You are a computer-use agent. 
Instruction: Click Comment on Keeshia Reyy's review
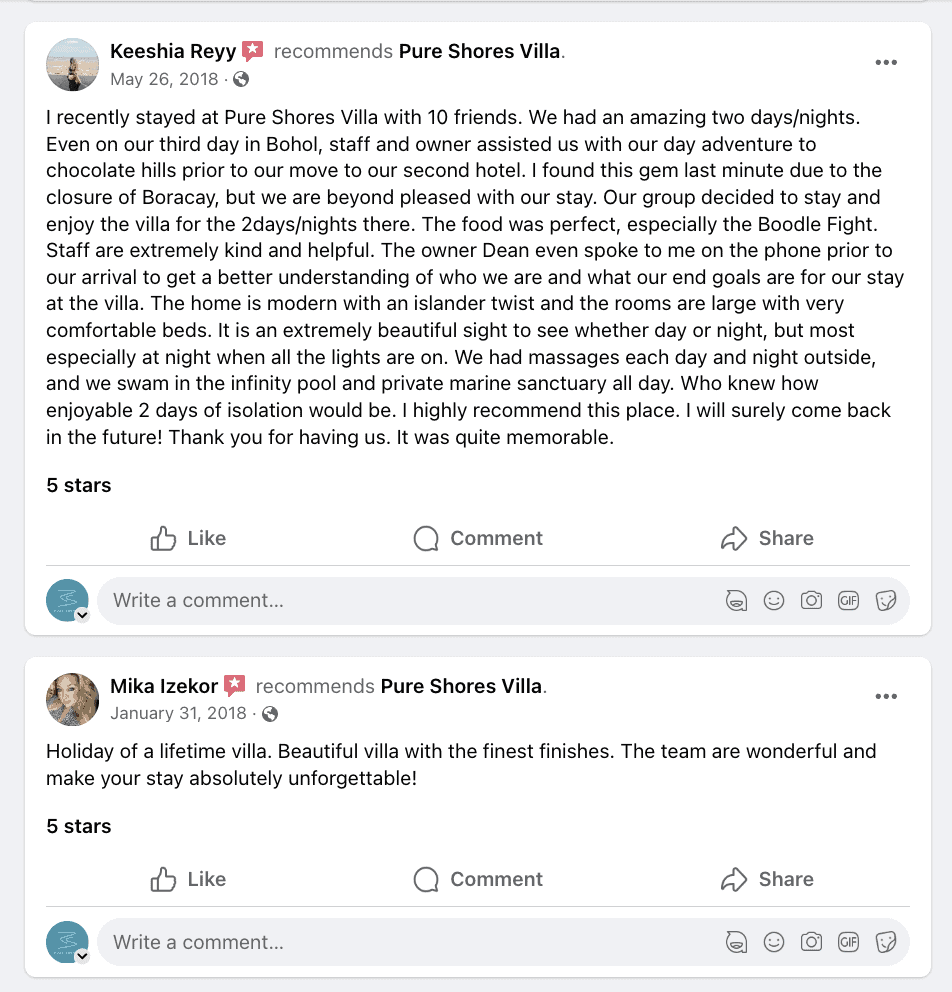[478, 538]
